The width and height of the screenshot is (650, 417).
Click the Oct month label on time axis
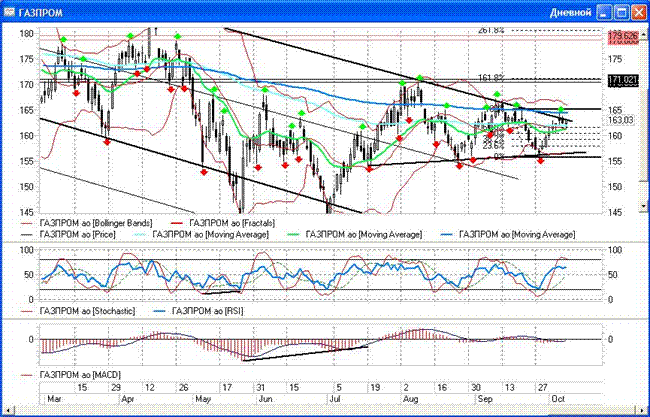pyautogui.click(x=558, y=399)
